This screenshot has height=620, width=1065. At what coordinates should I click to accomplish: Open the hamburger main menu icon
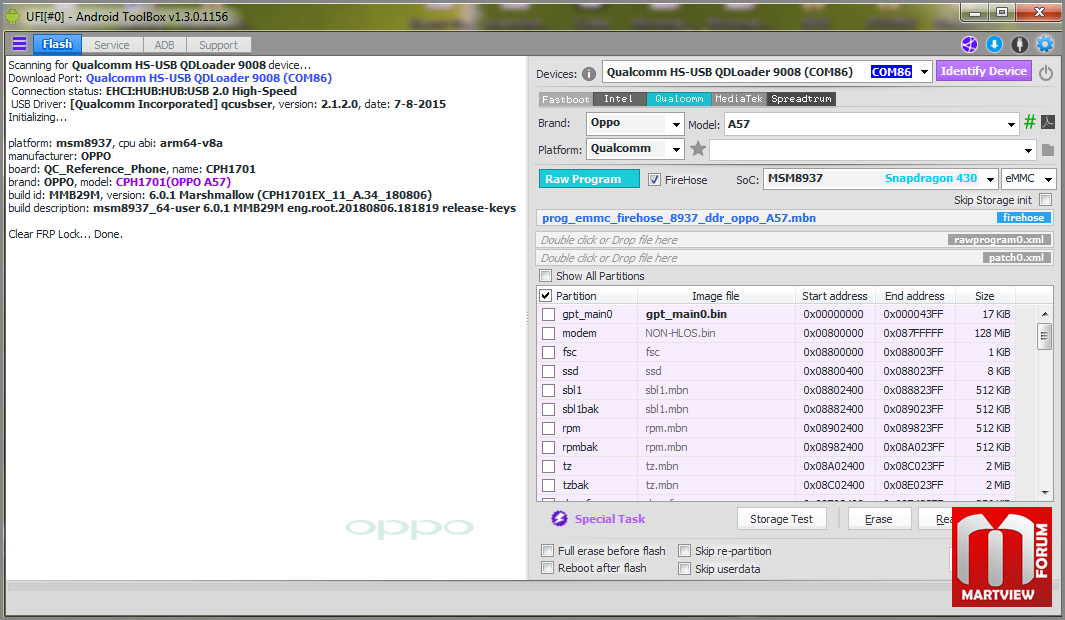[19, 44]
